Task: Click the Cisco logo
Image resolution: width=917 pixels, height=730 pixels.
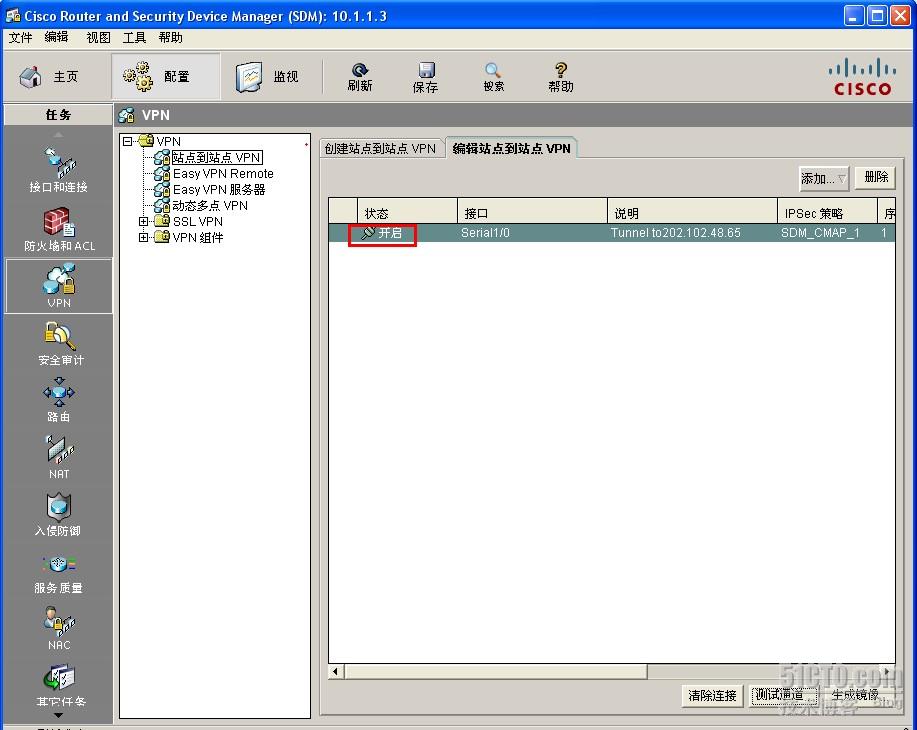Action: [x=862, y=77]
